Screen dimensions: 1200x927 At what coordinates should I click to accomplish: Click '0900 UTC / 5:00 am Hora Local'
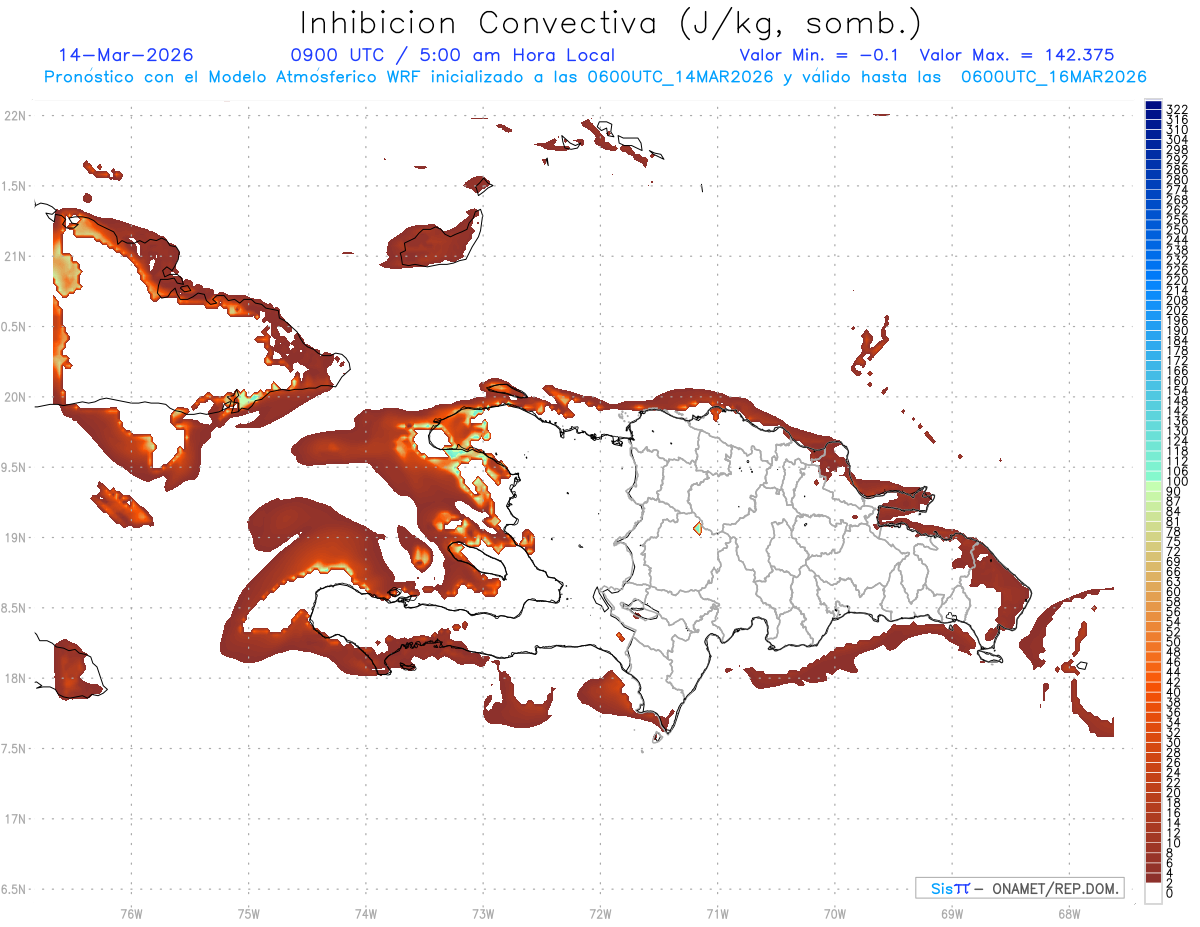point(452,55)
